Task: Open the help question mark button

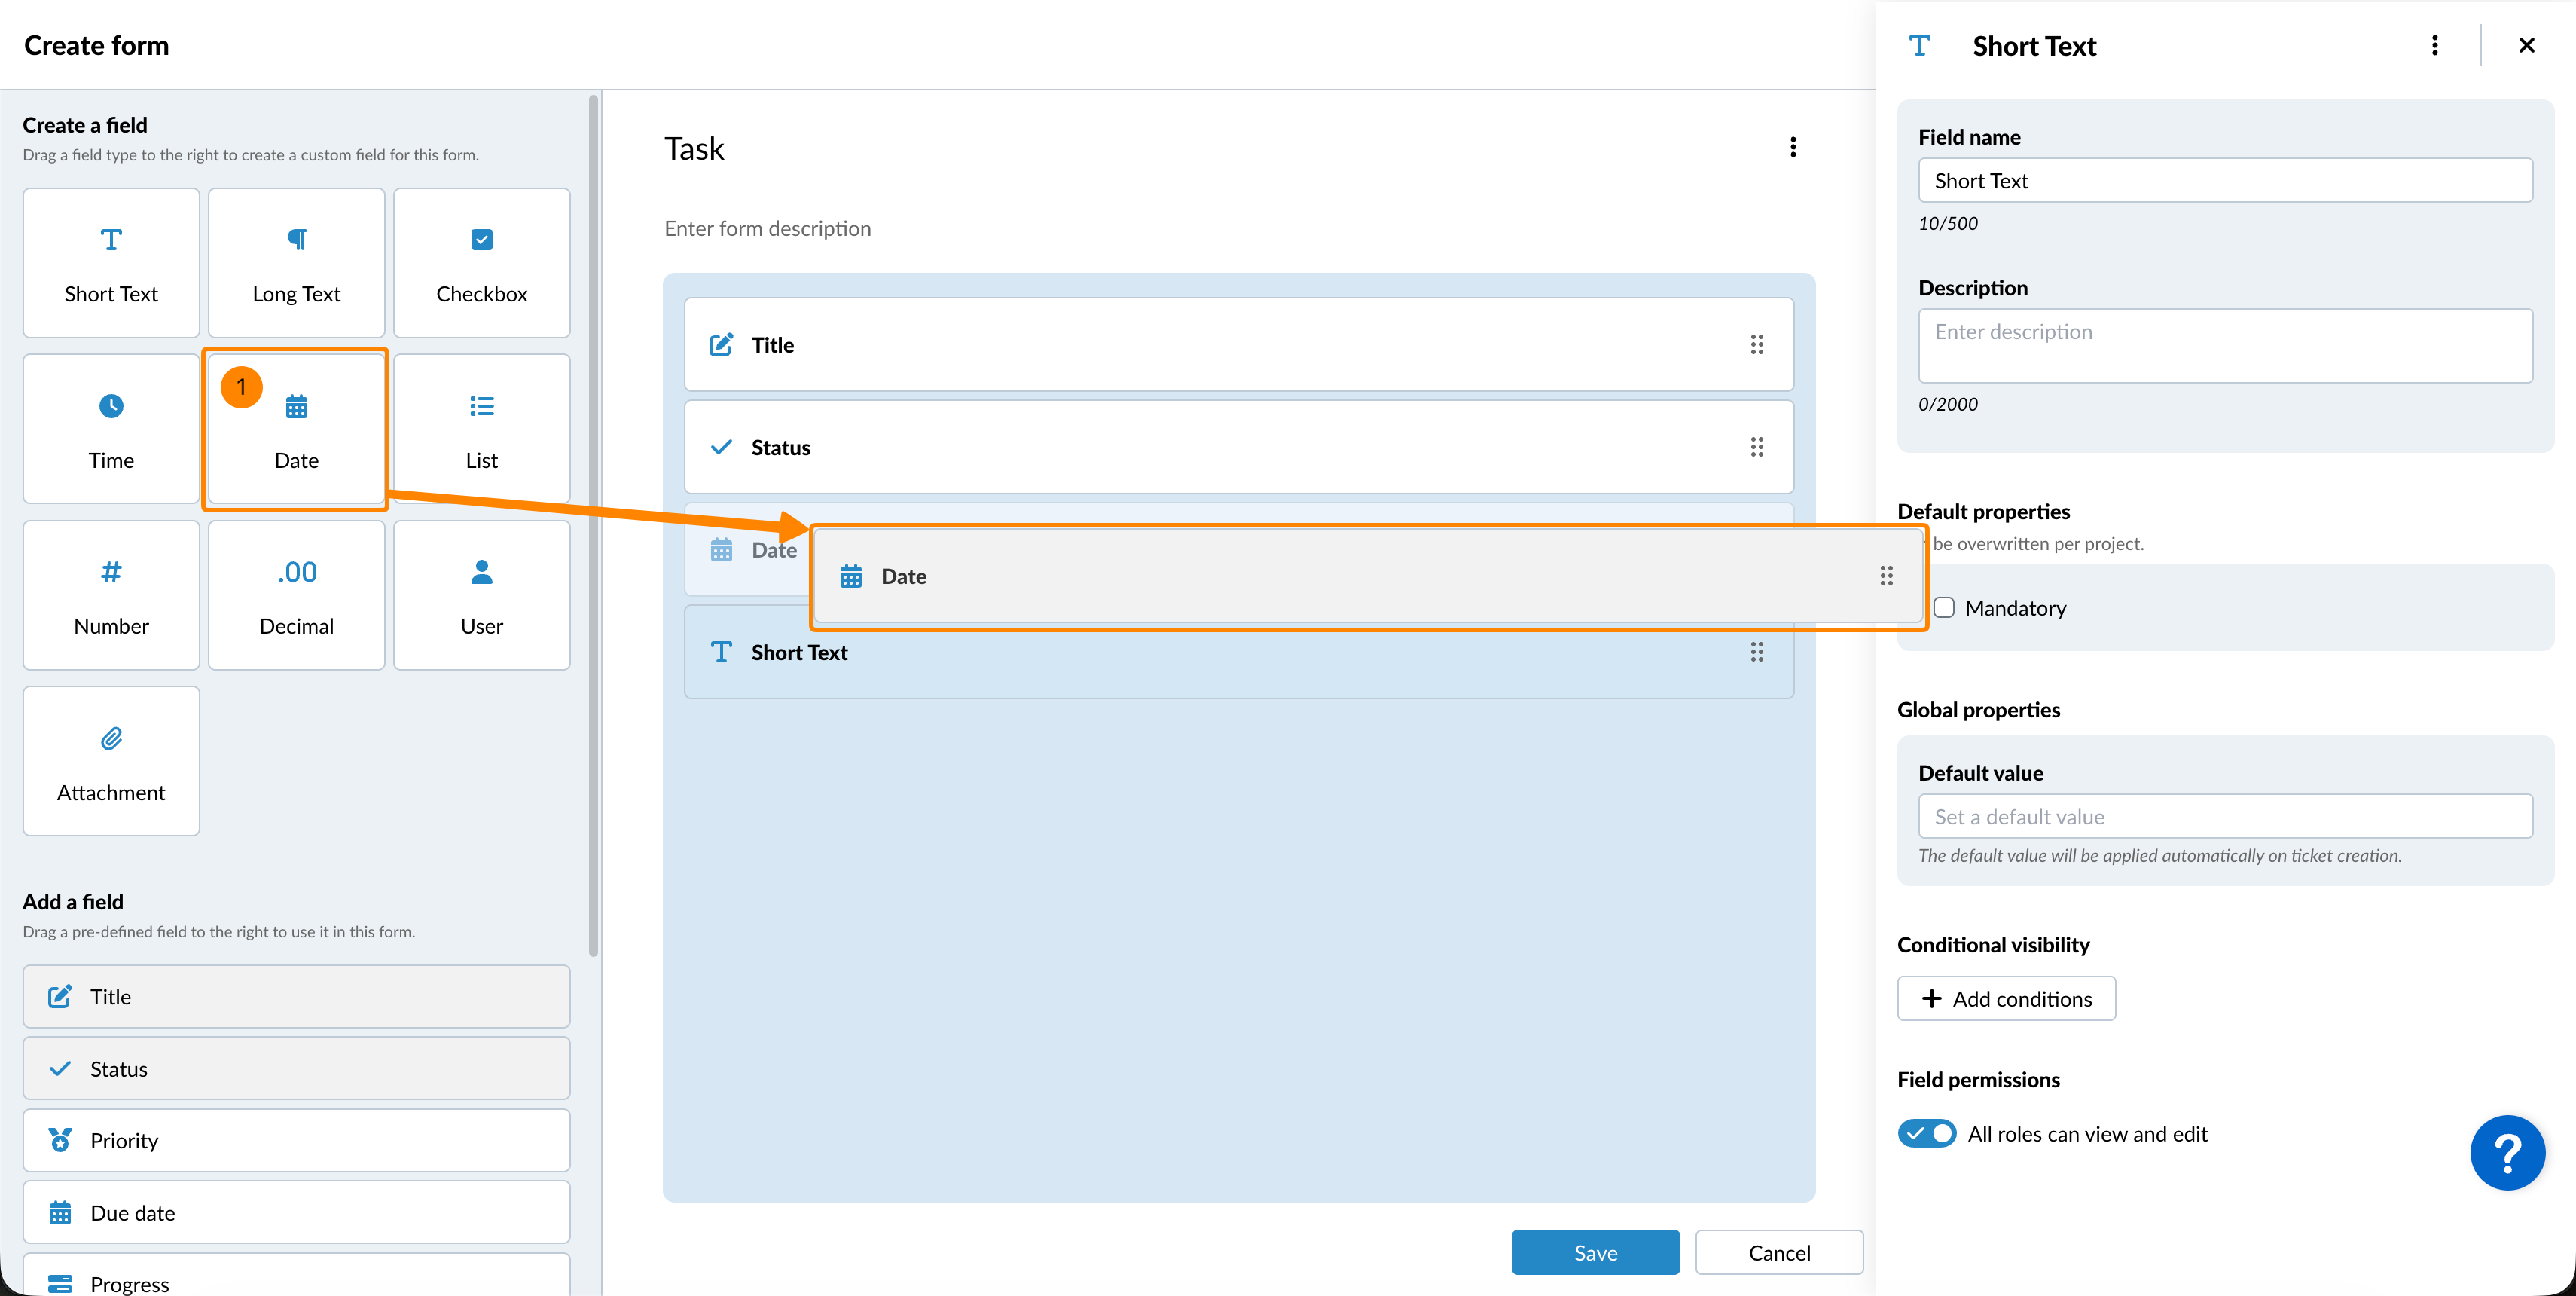Action: pos(2507,1152)
